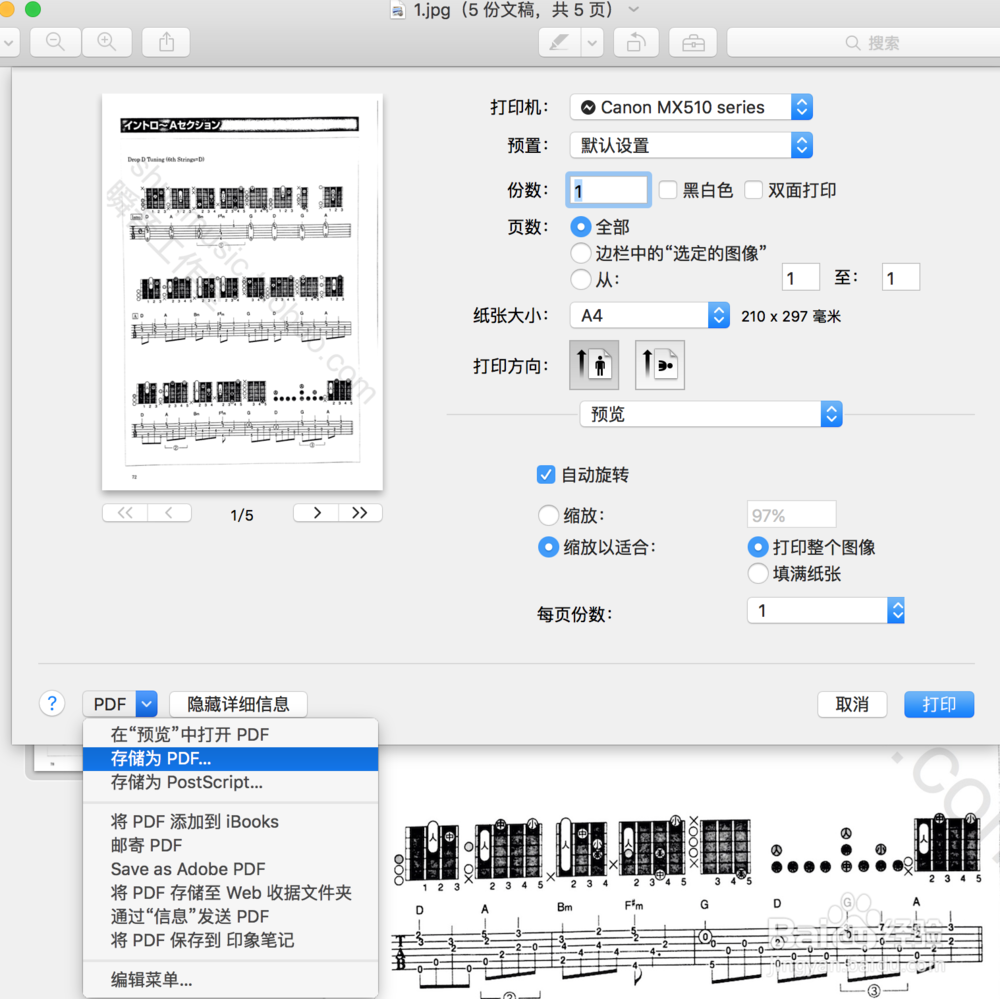Screen dimensions: 1000x999
Task: Enable 双面打印 option
Action: (752, 190)
